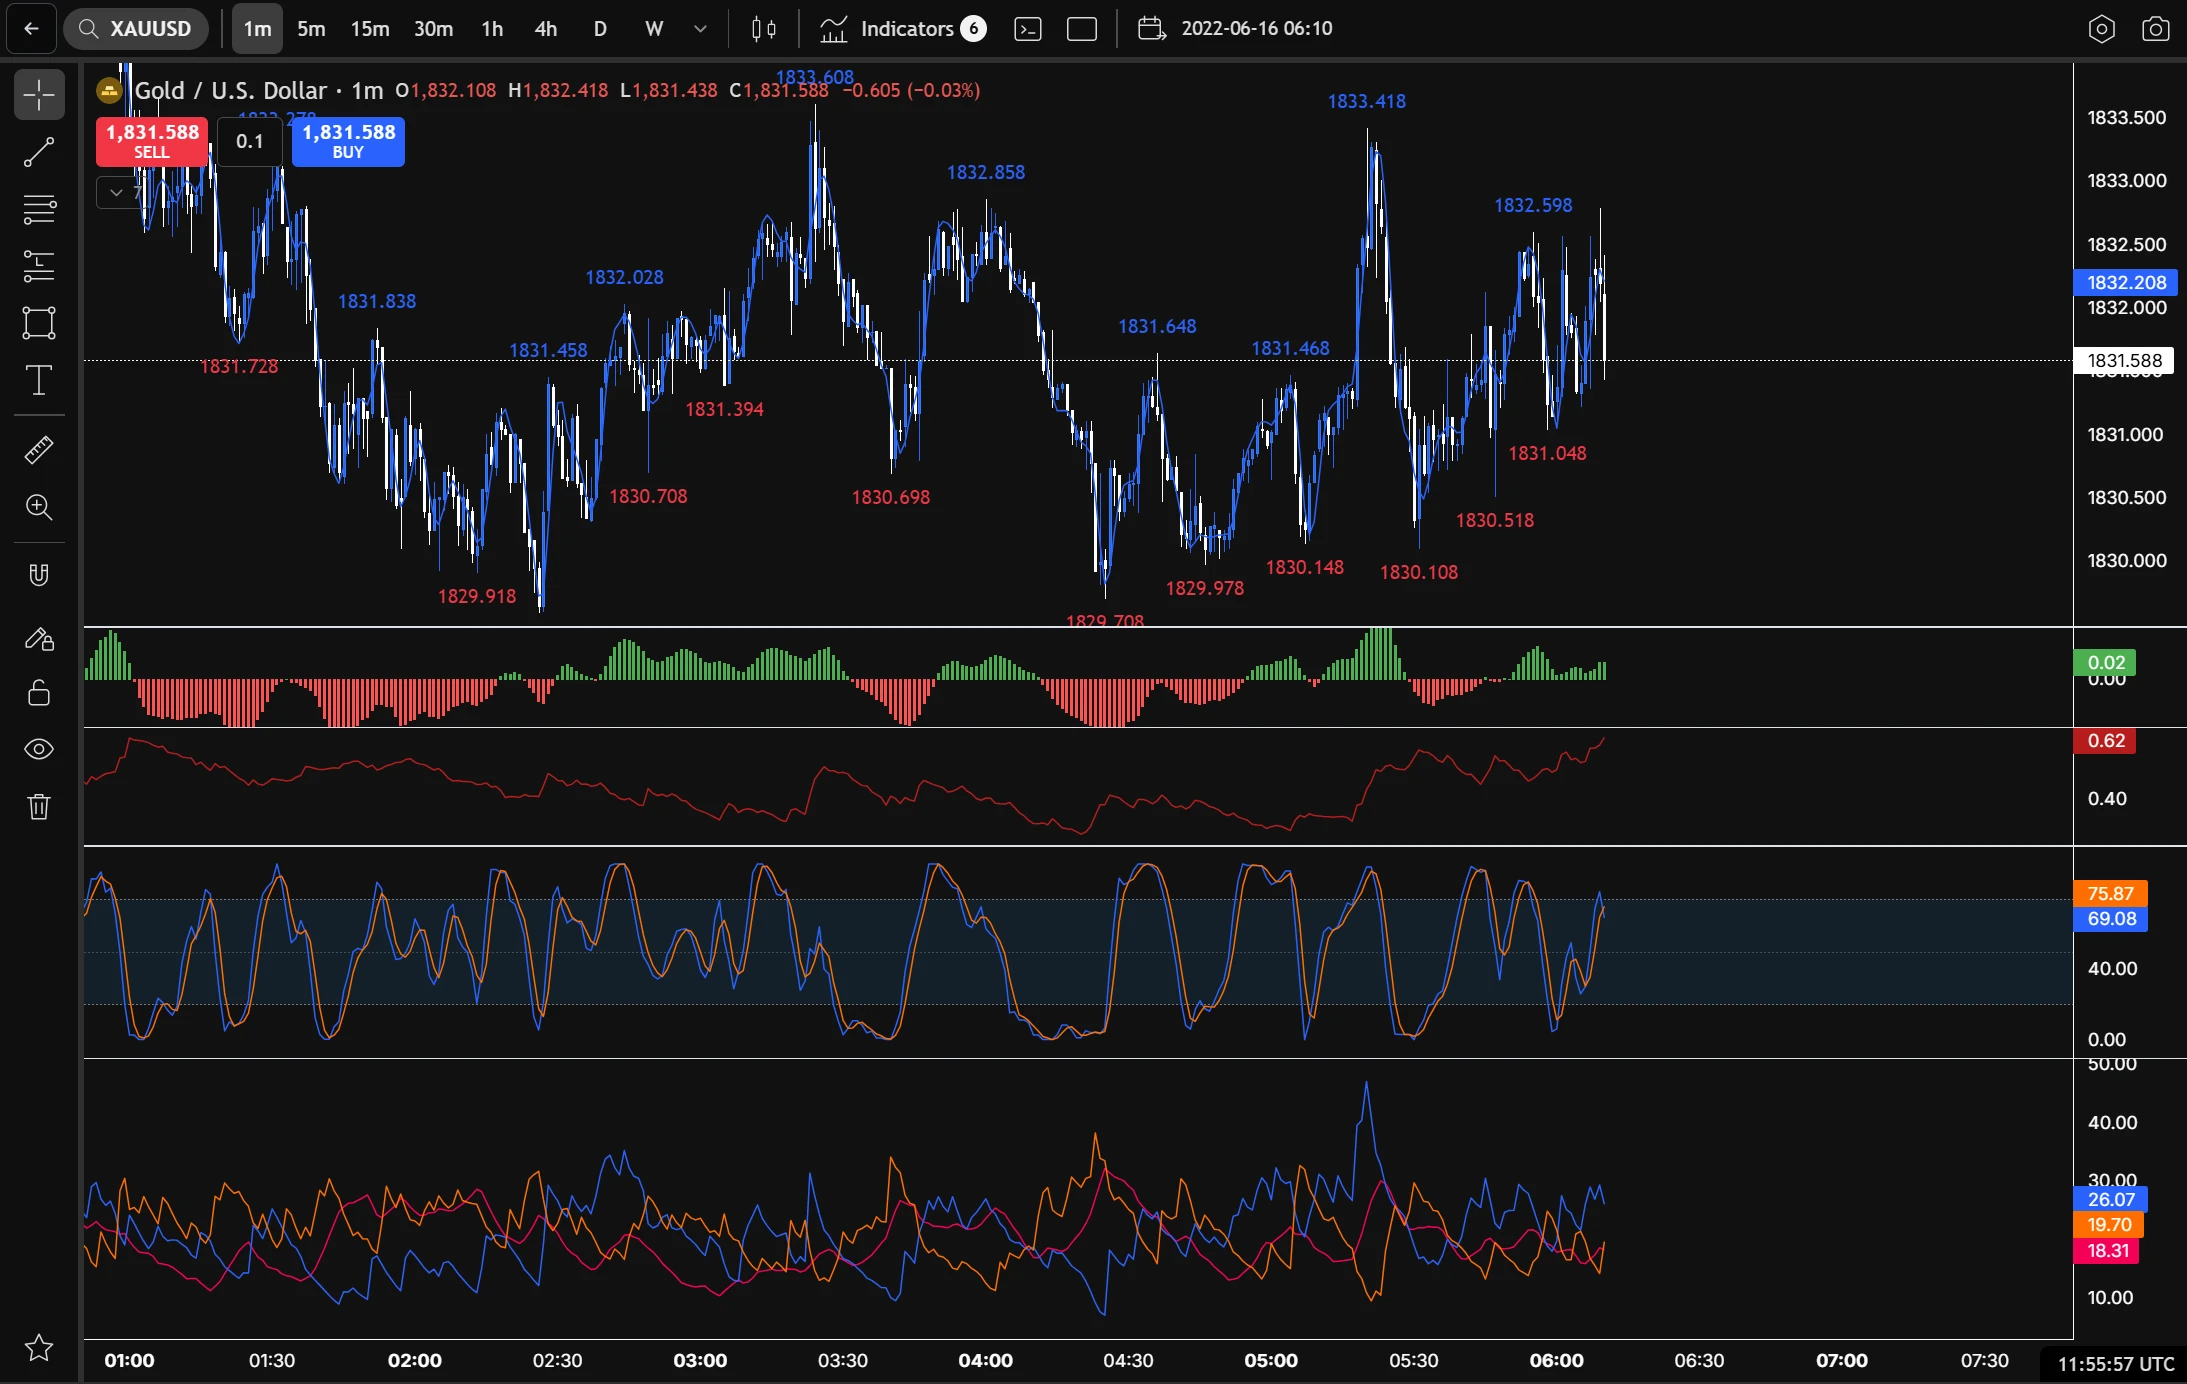
Task: Click the 11:55:57 UTC timezone clock
Action: click(x=2116, y=1364)
